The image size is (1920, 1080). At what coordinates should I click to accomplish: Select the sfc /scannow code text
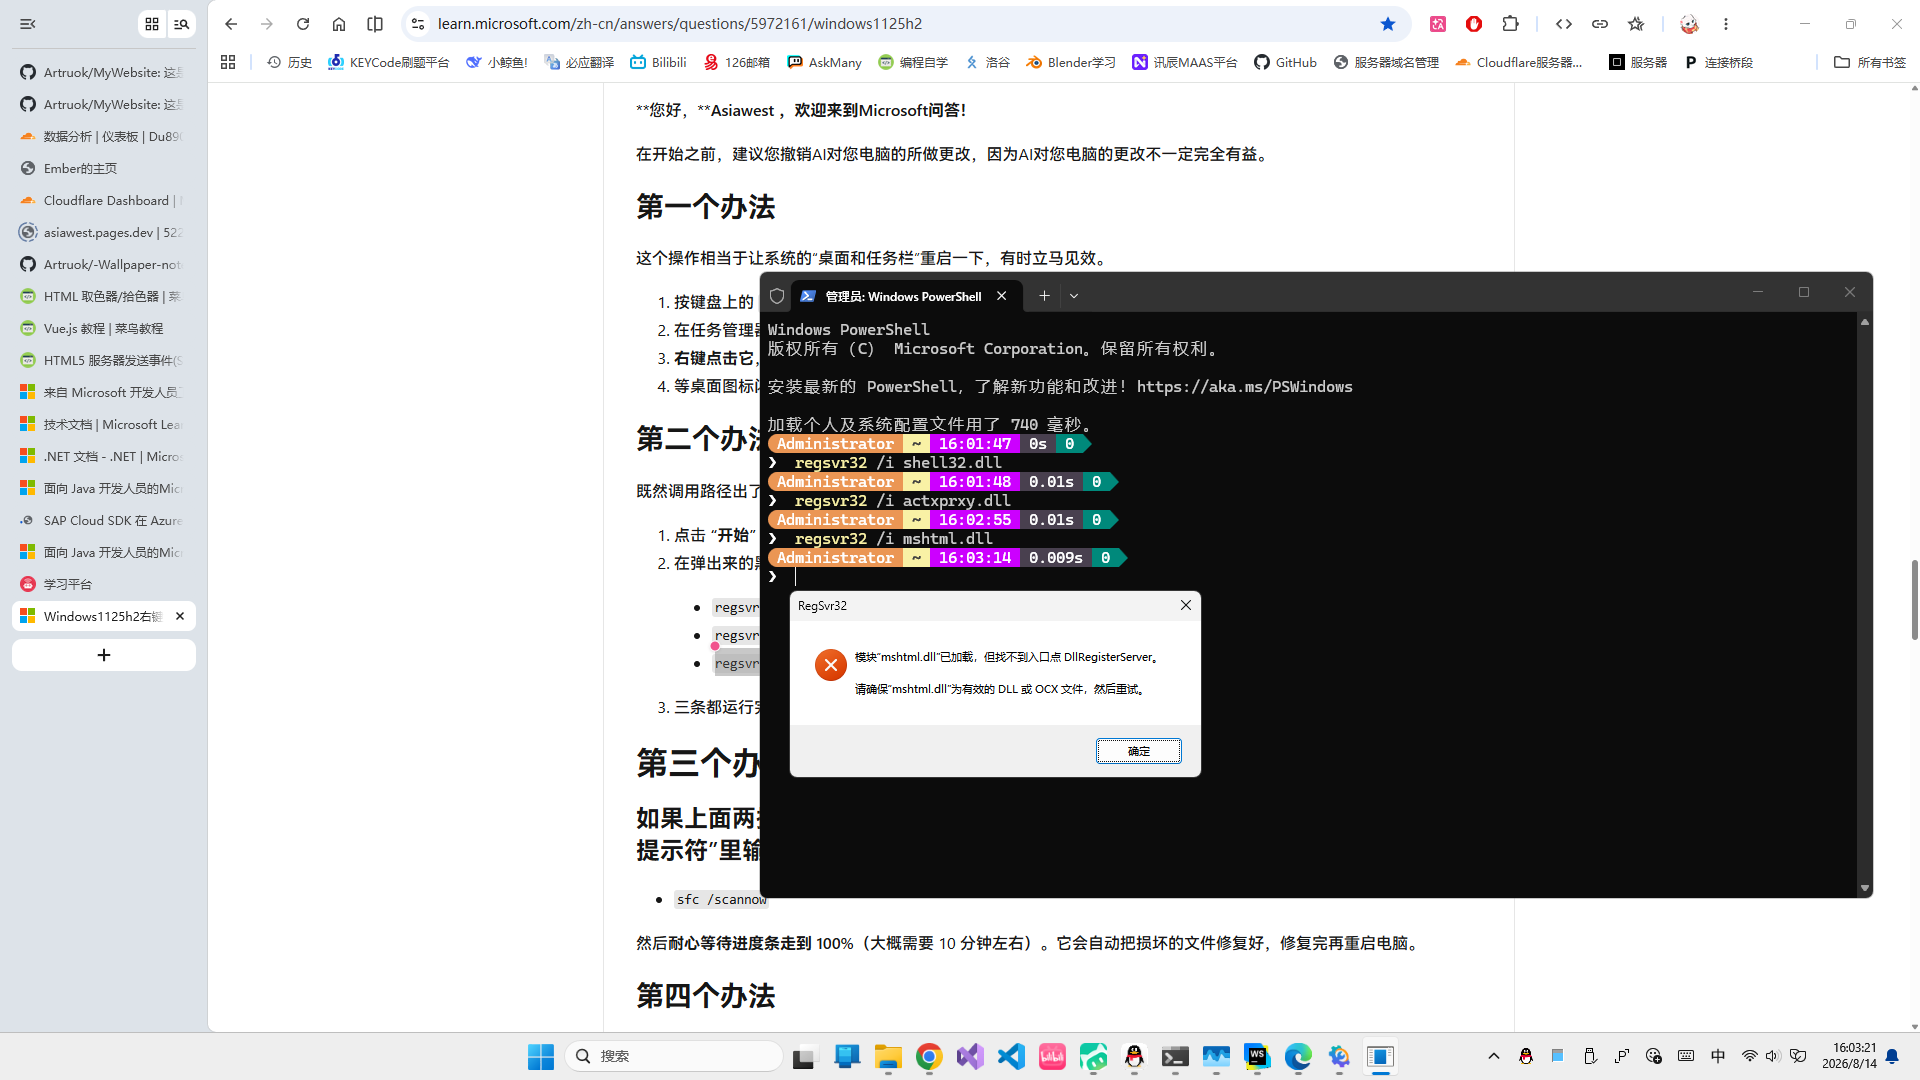pos(722,900)
